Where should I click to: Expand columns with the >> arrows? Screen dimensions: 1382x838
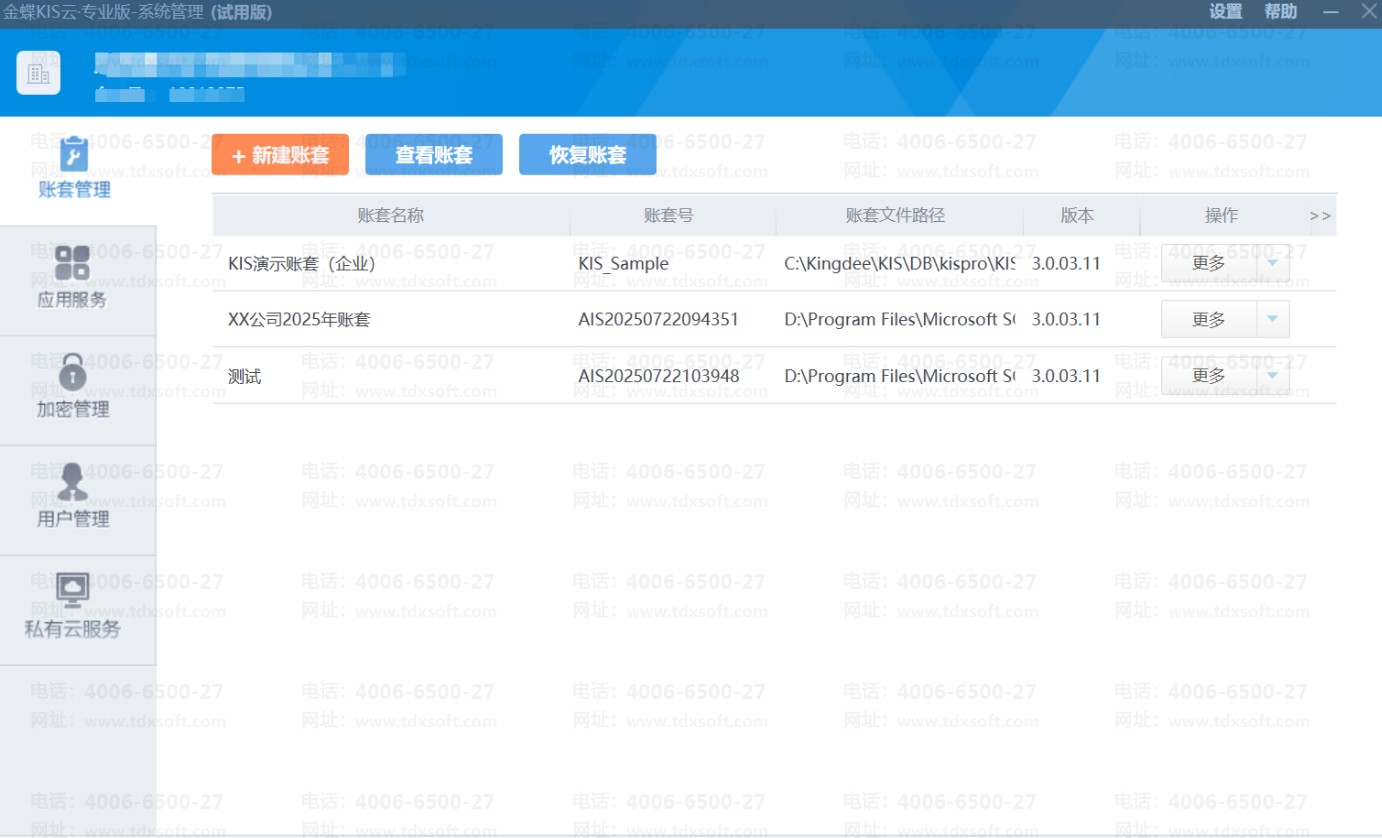click(x=1320, y=216)
